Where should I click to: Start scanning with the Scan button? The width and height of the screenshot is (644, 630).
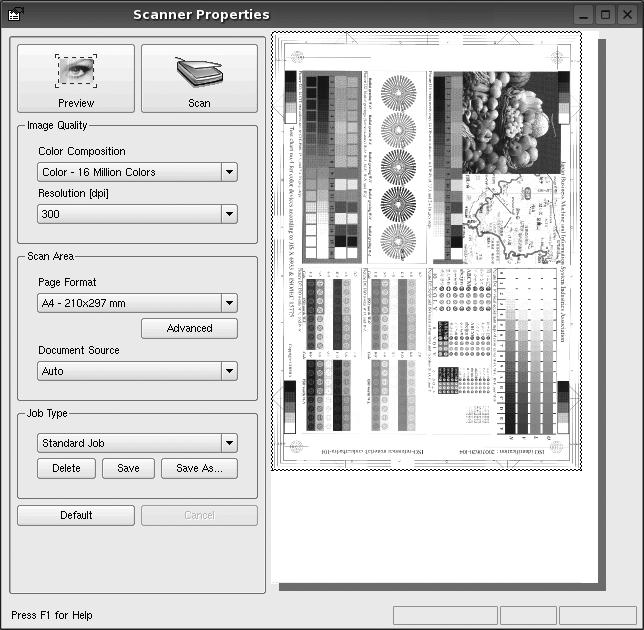200,78
